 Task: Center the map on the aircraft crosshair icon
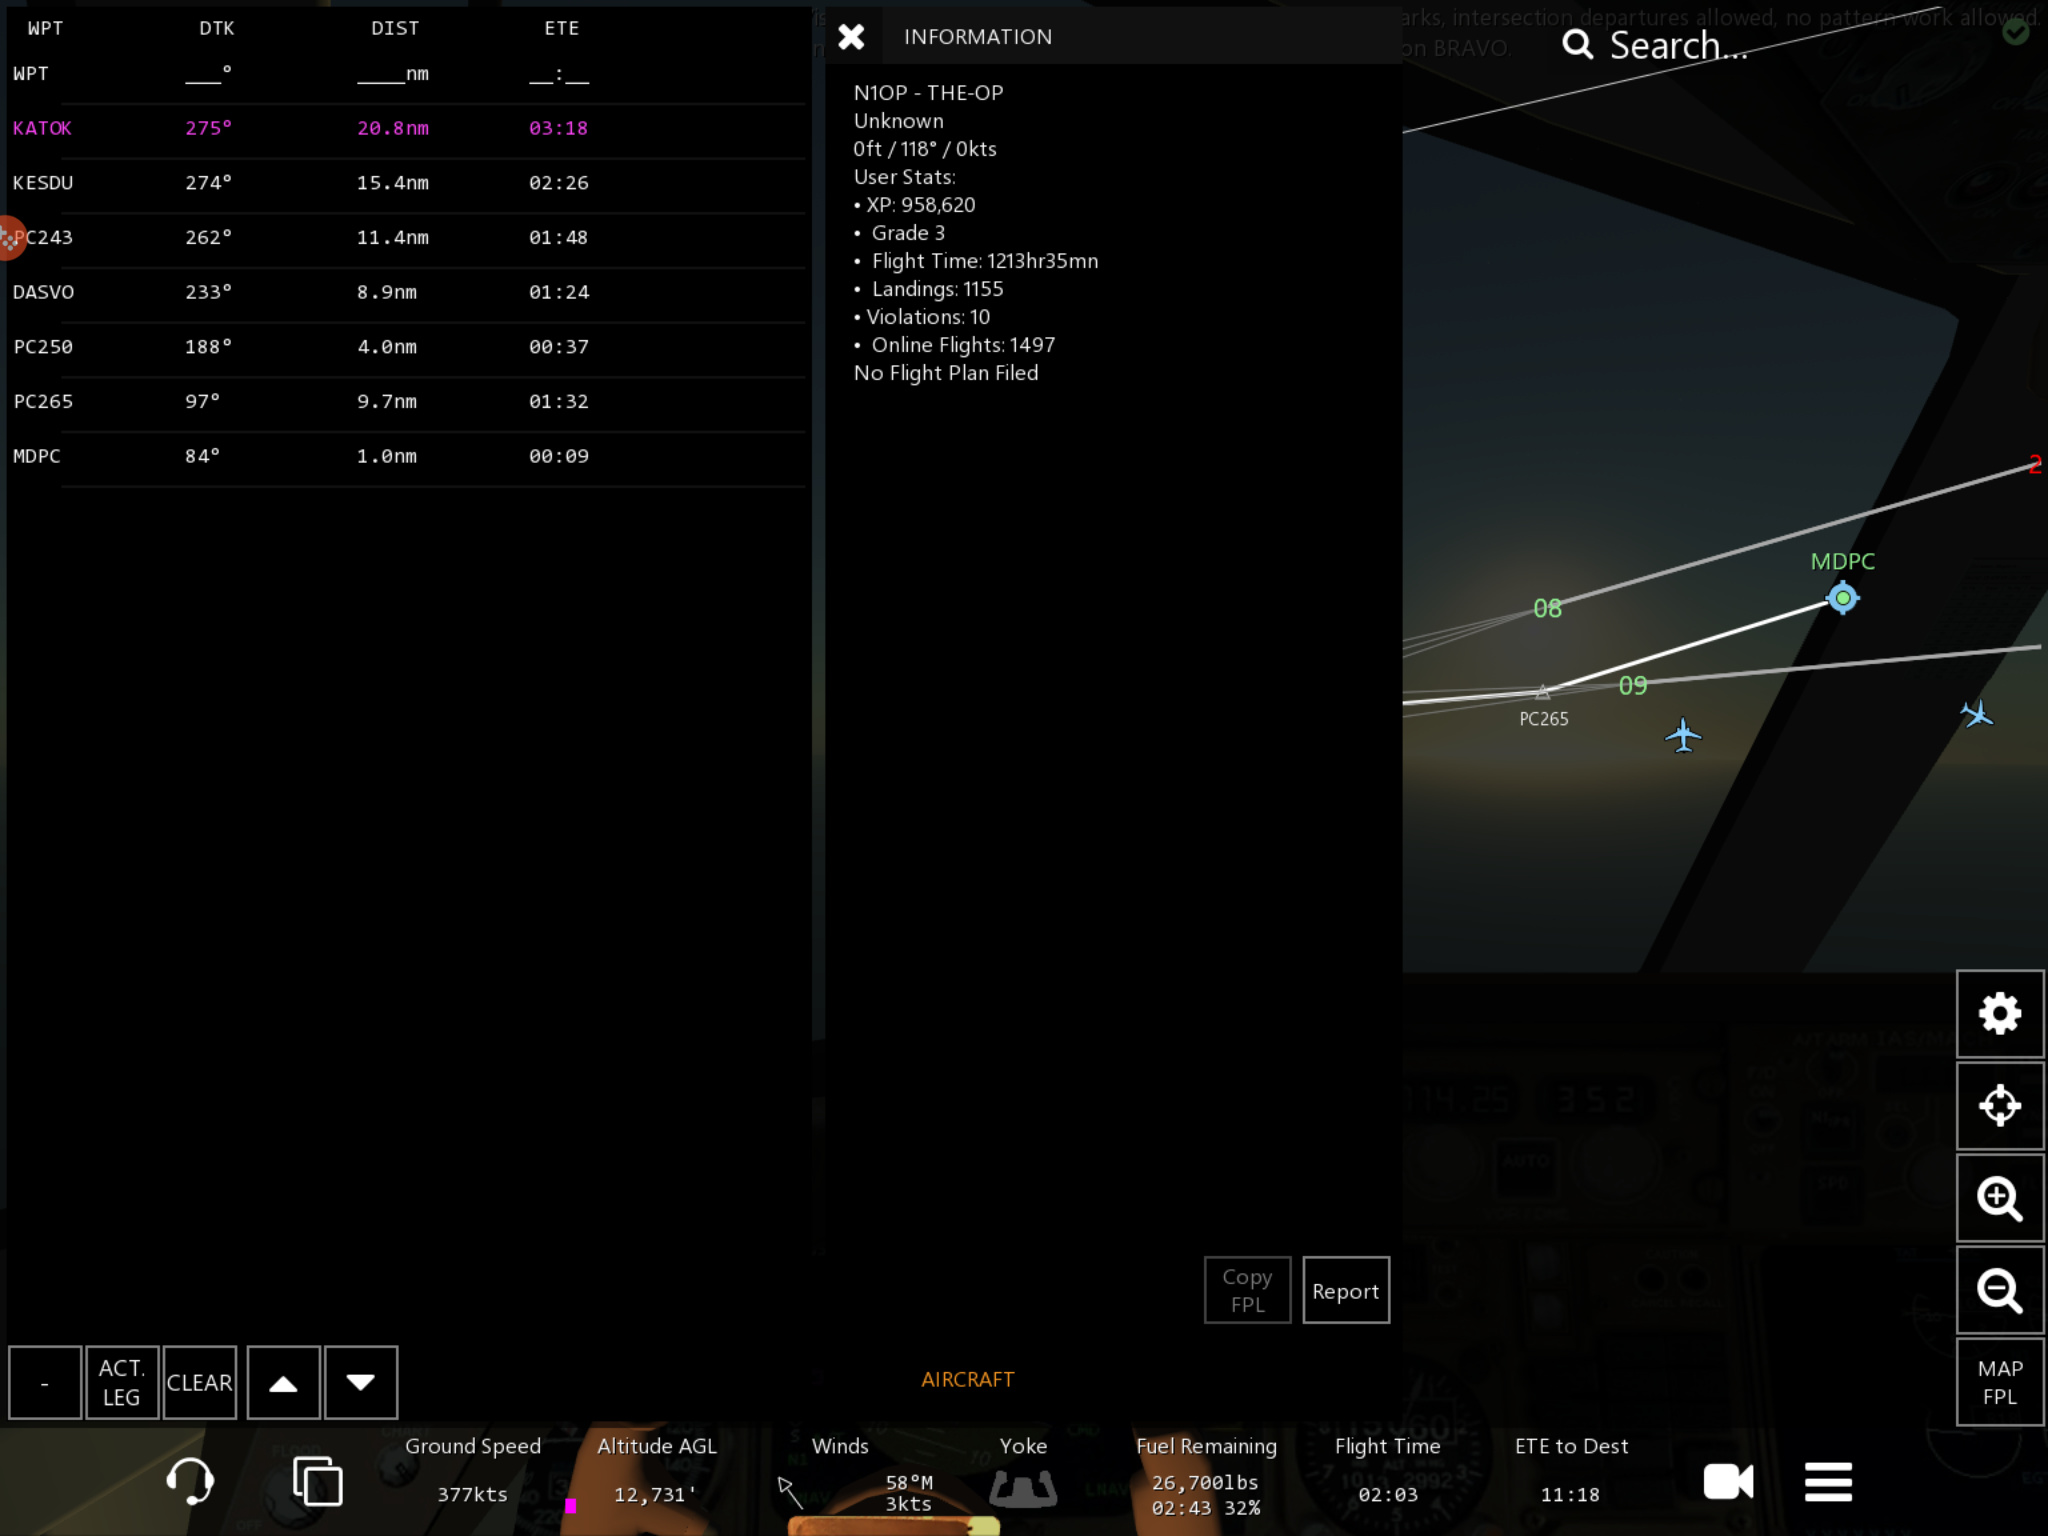pyautogui.click(x=1999, y=1106)
